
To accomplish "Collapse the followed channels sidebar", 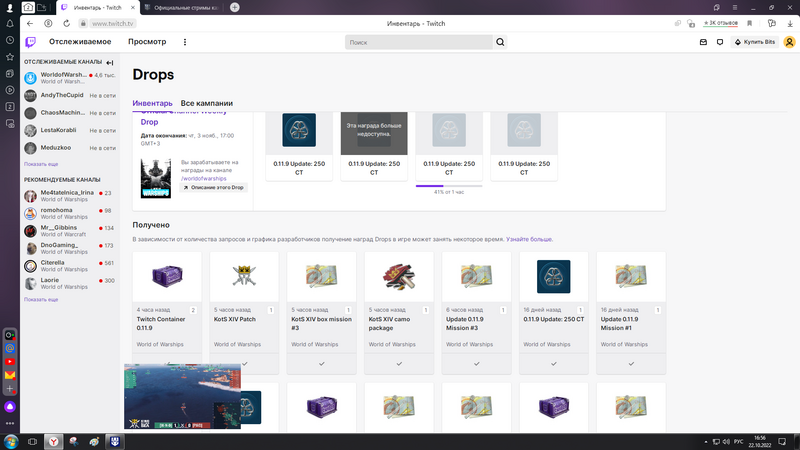I will pos(110,62).
